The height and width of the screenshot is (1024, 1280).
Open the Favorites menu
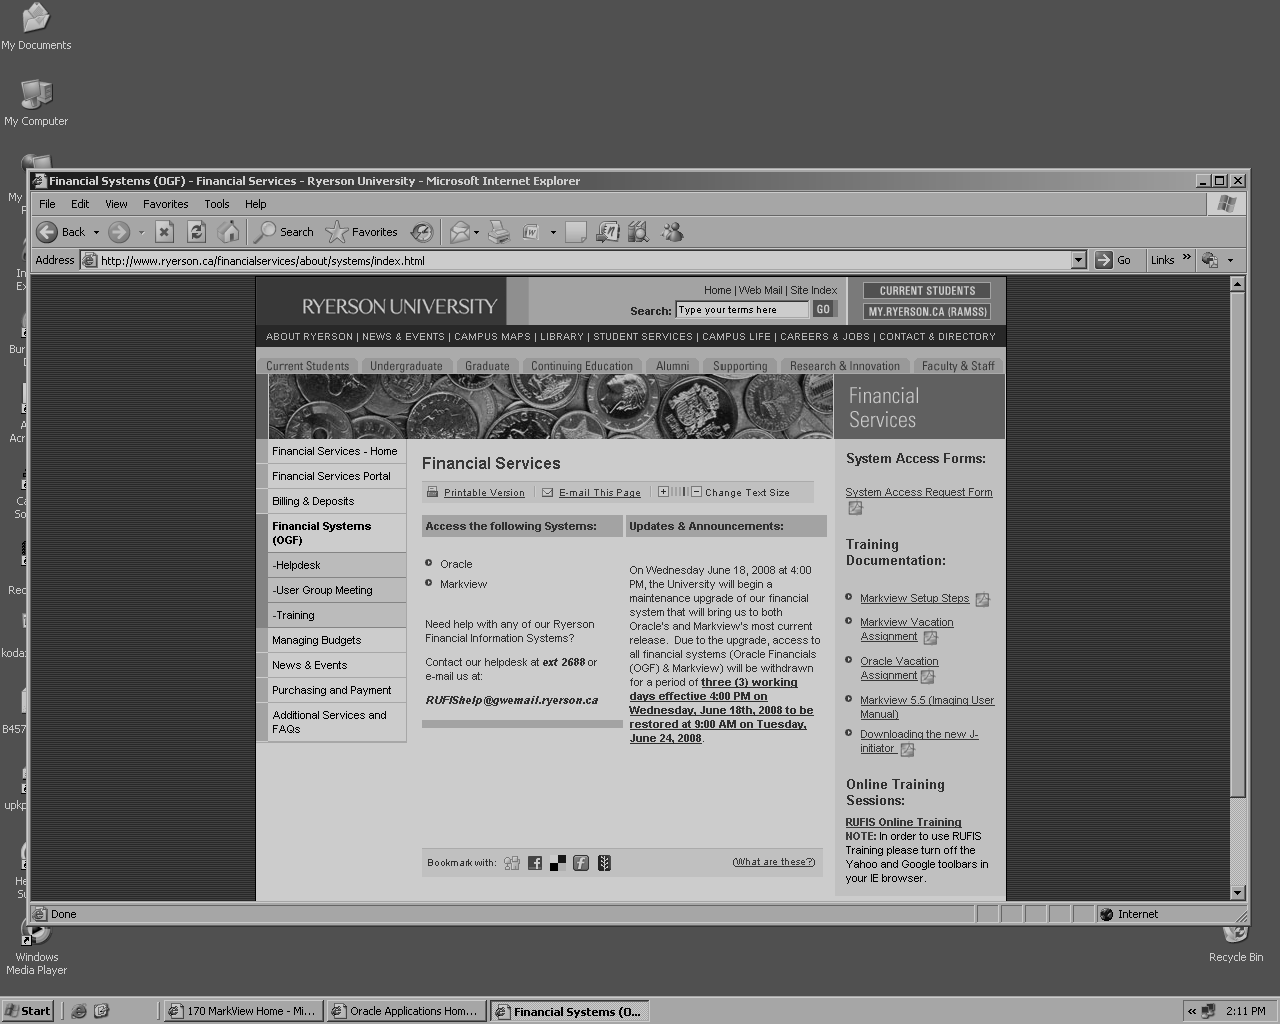point(165,204)
